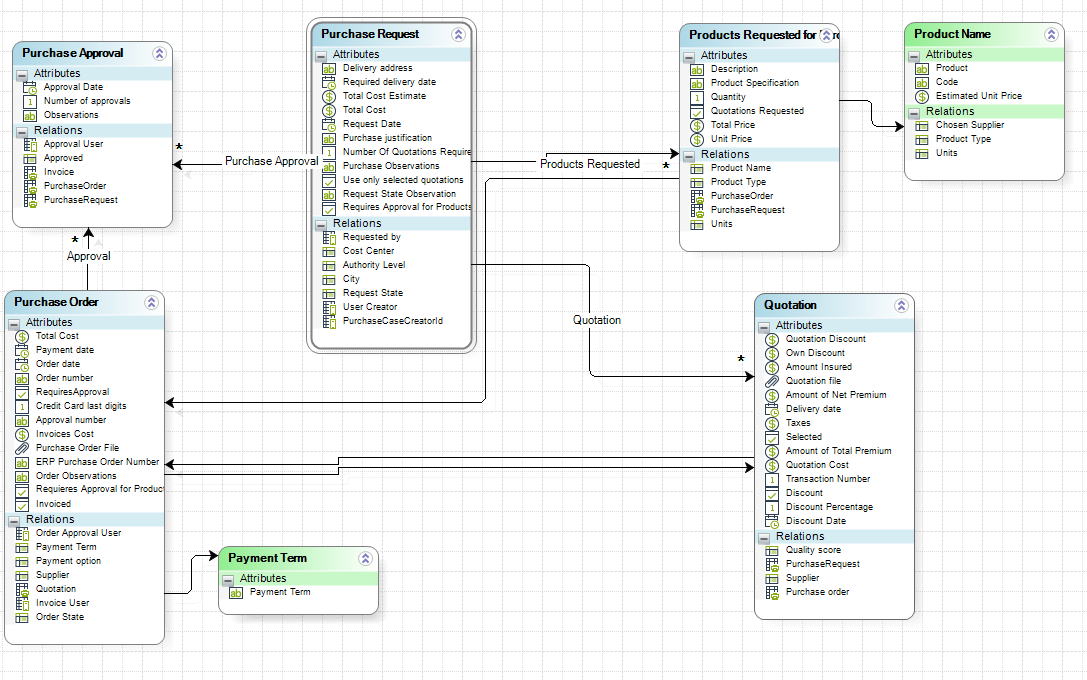Click the Cost Center table icon
Viewport: 1087px width, 680px height.
(x=329, y=252)
